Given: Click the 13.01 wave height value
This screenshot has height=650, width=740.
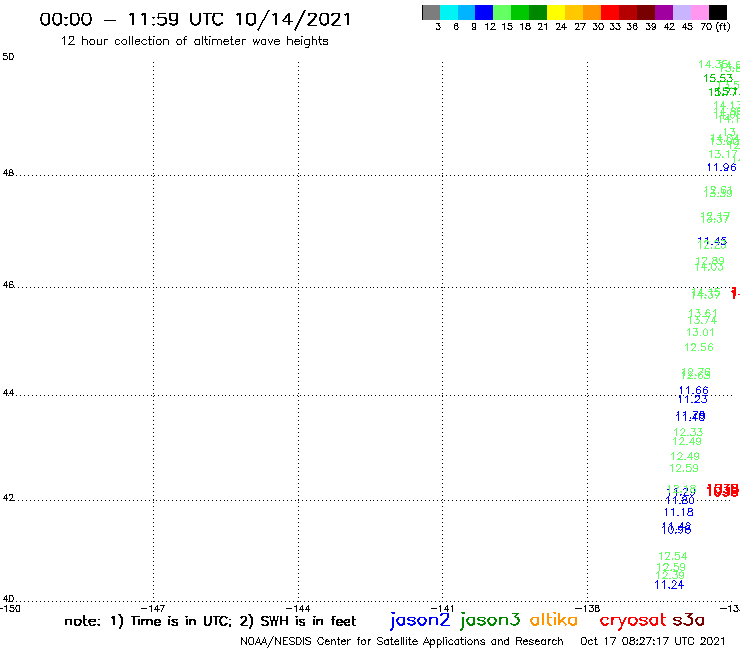Looking at the screenshot, I should (700, 332).
